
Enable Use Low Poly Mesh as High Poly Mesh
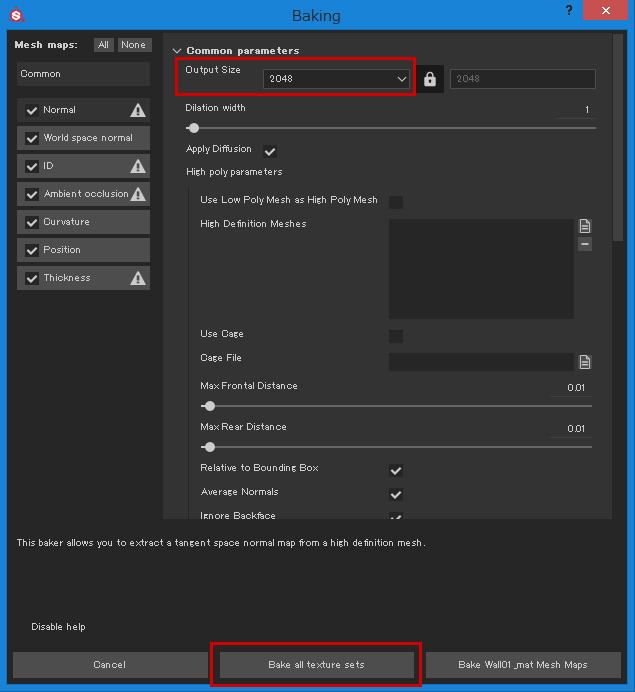(396, 202)
